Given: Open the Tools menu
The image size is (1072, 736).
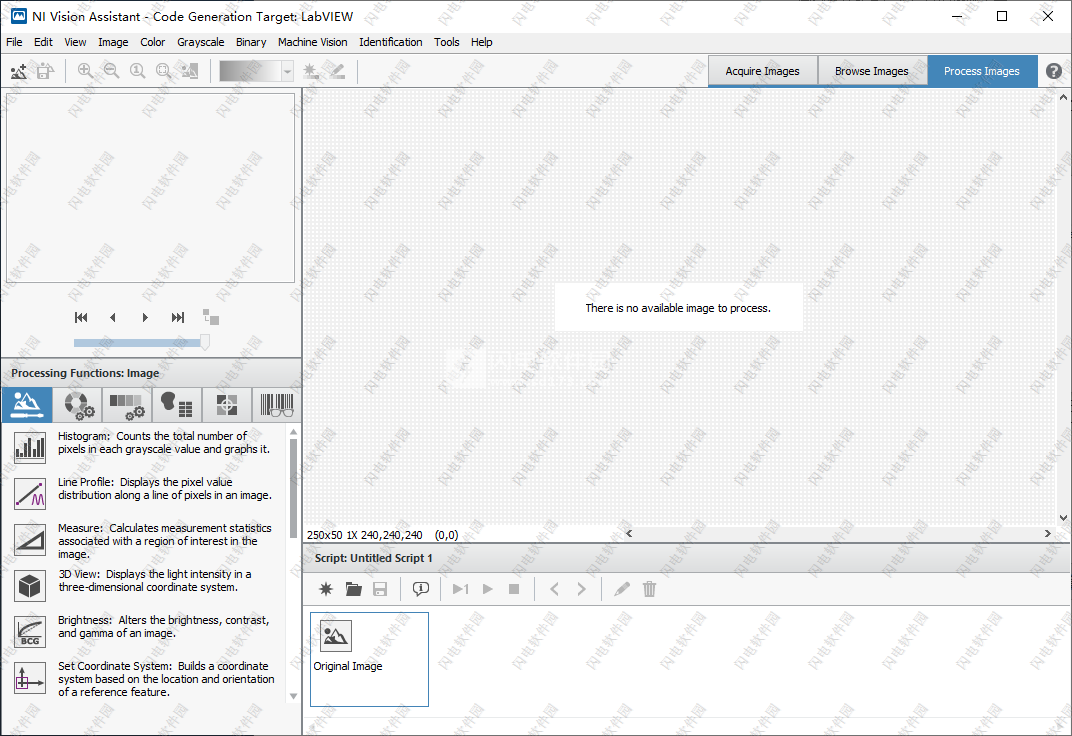Looking at the screenshot, I should click(x=446, y=42).
